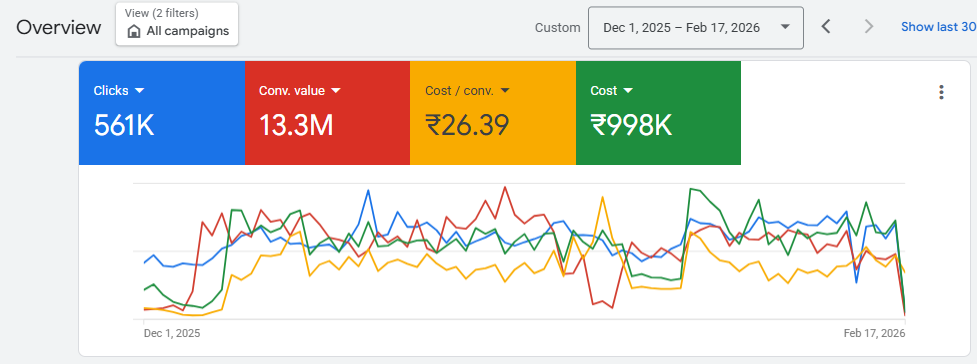Image resolution: width=977 pixels, height=364 pixels.
Task: Click the Feb 17, 2026 axis label
Action: [874, 333]
